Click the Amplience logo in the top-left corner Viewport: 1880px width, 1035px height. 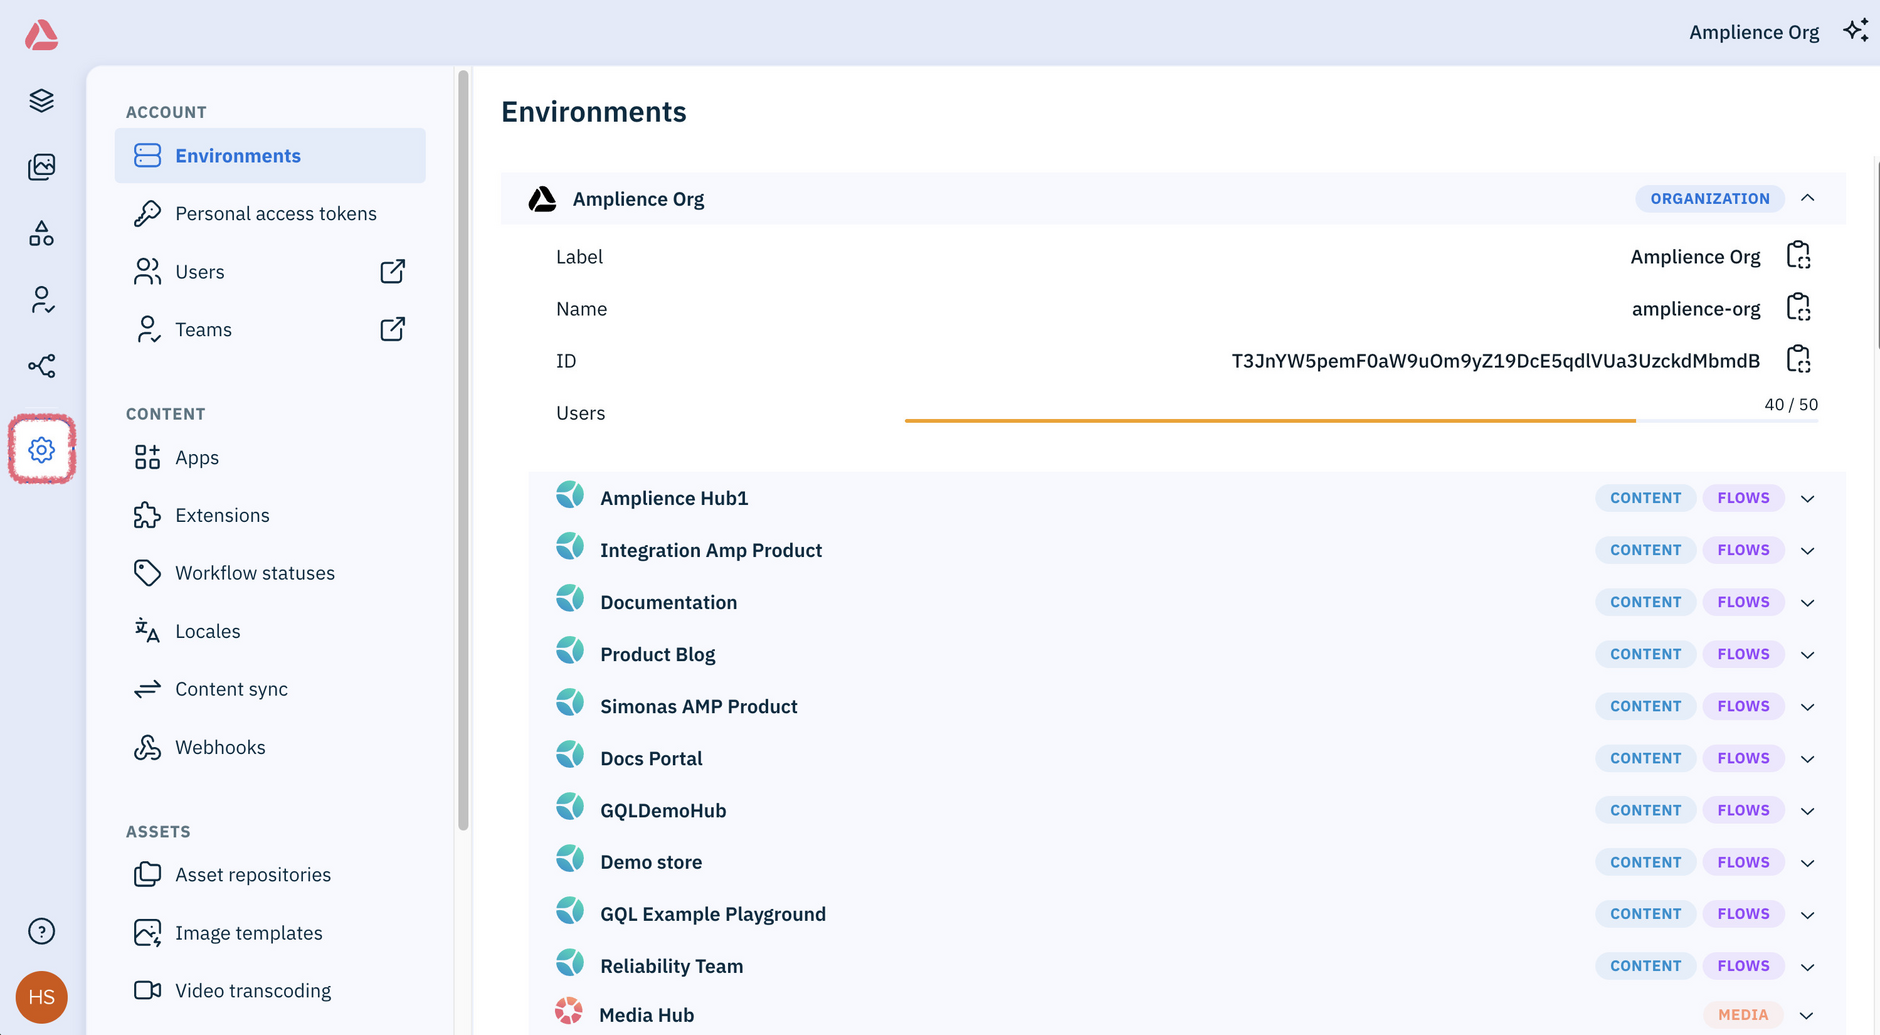[41, 35]
